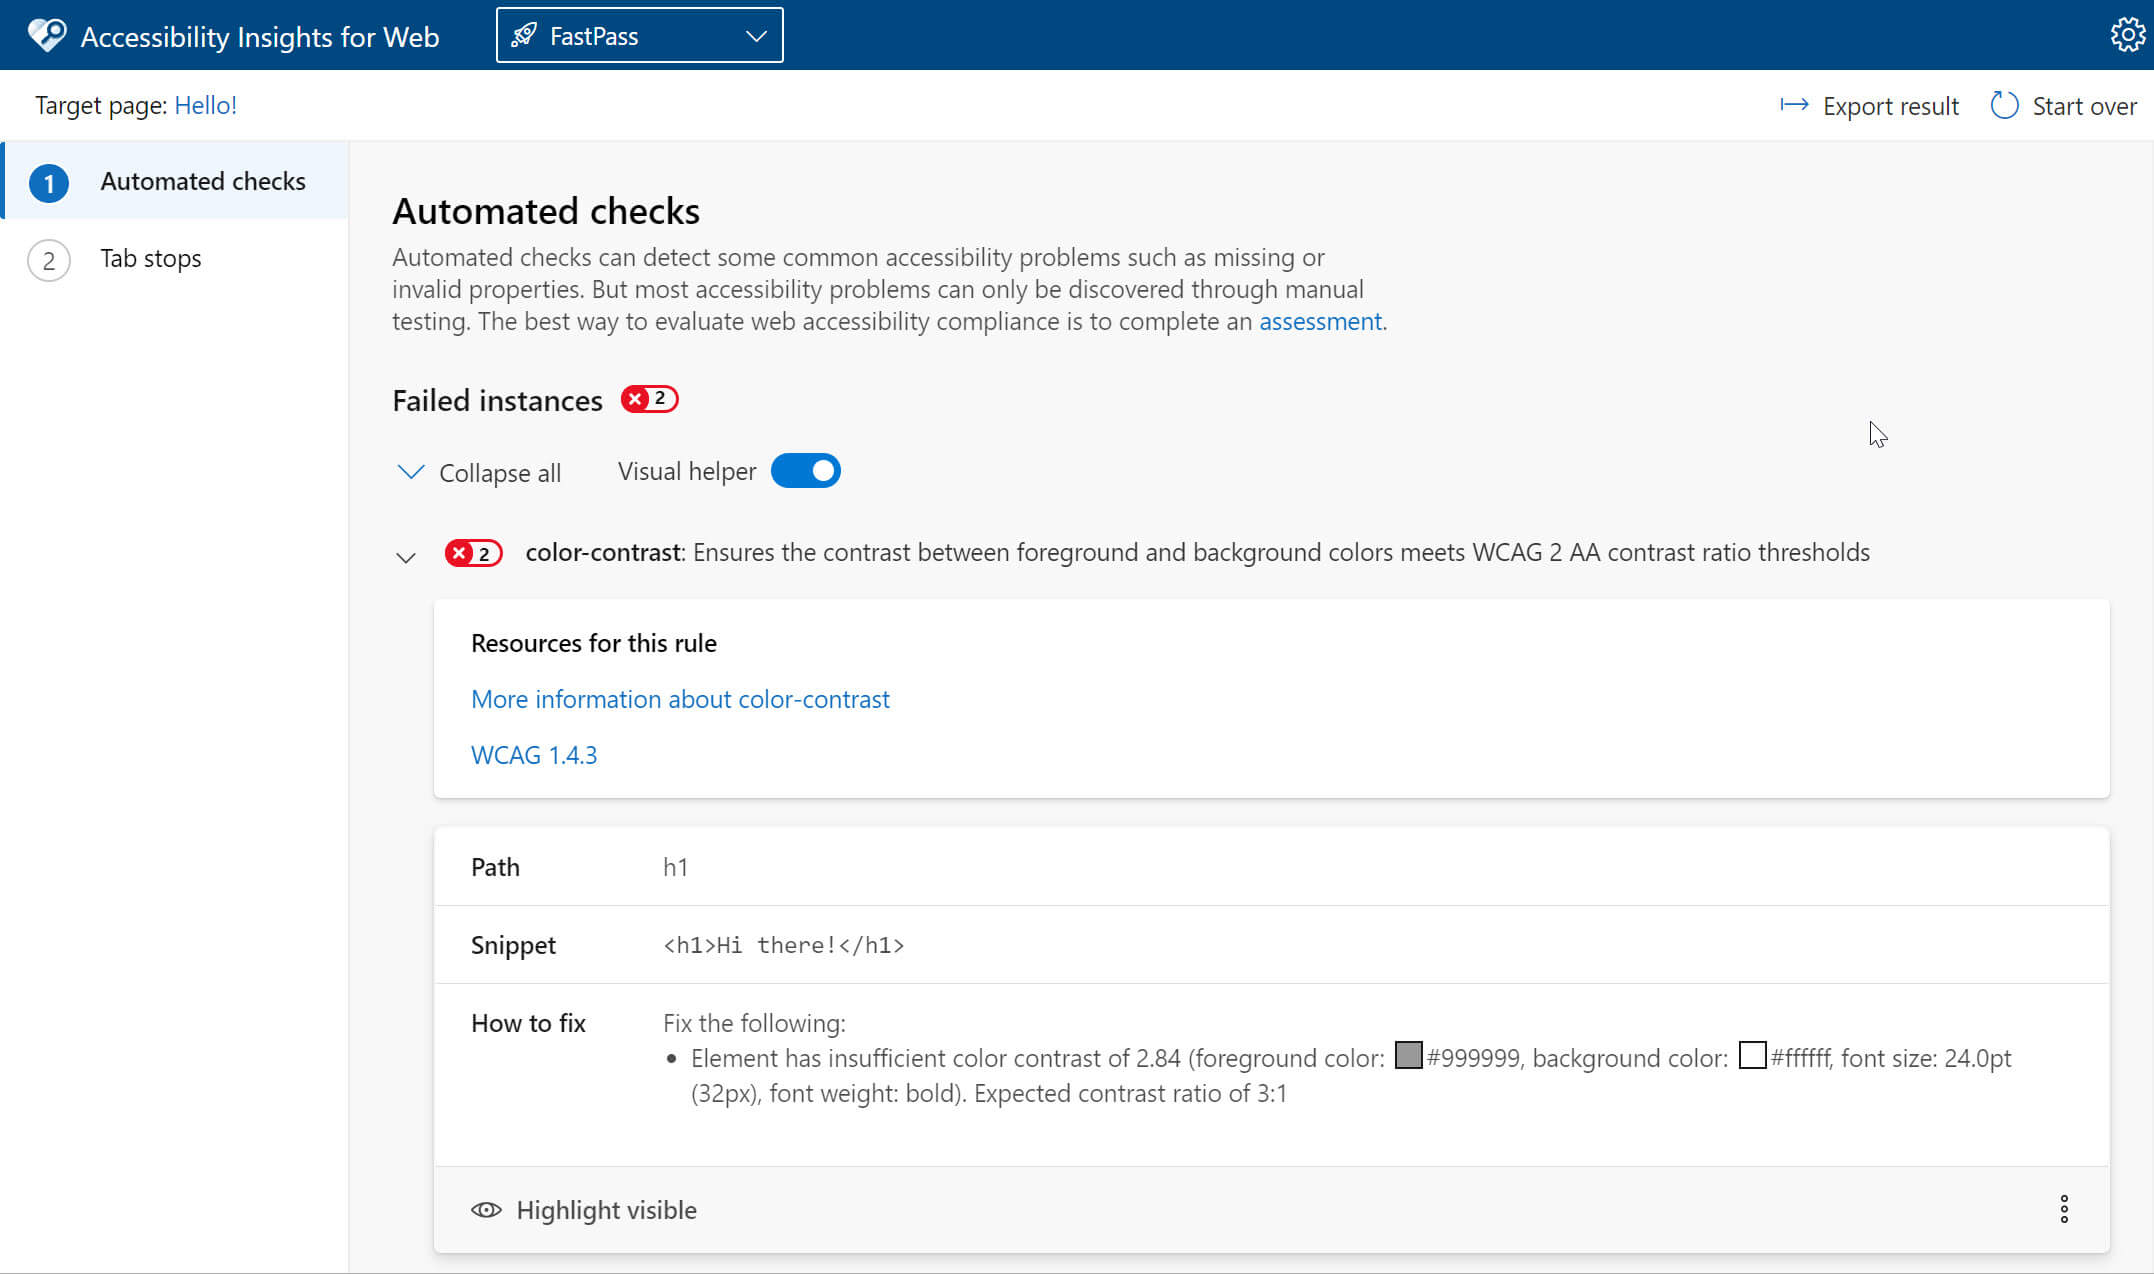Expand the Tab stops section
2154x1274 pixels.
(149, 258)
